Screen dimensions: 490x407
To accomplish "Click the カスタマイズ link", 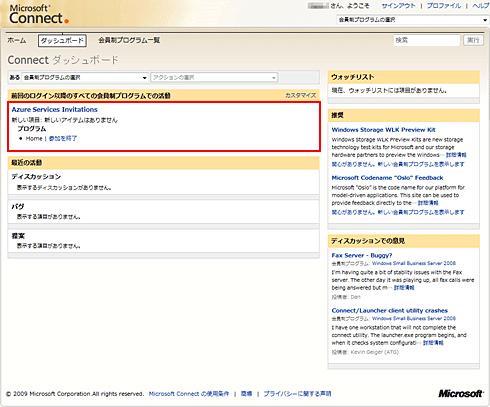I will pos(300,96).
